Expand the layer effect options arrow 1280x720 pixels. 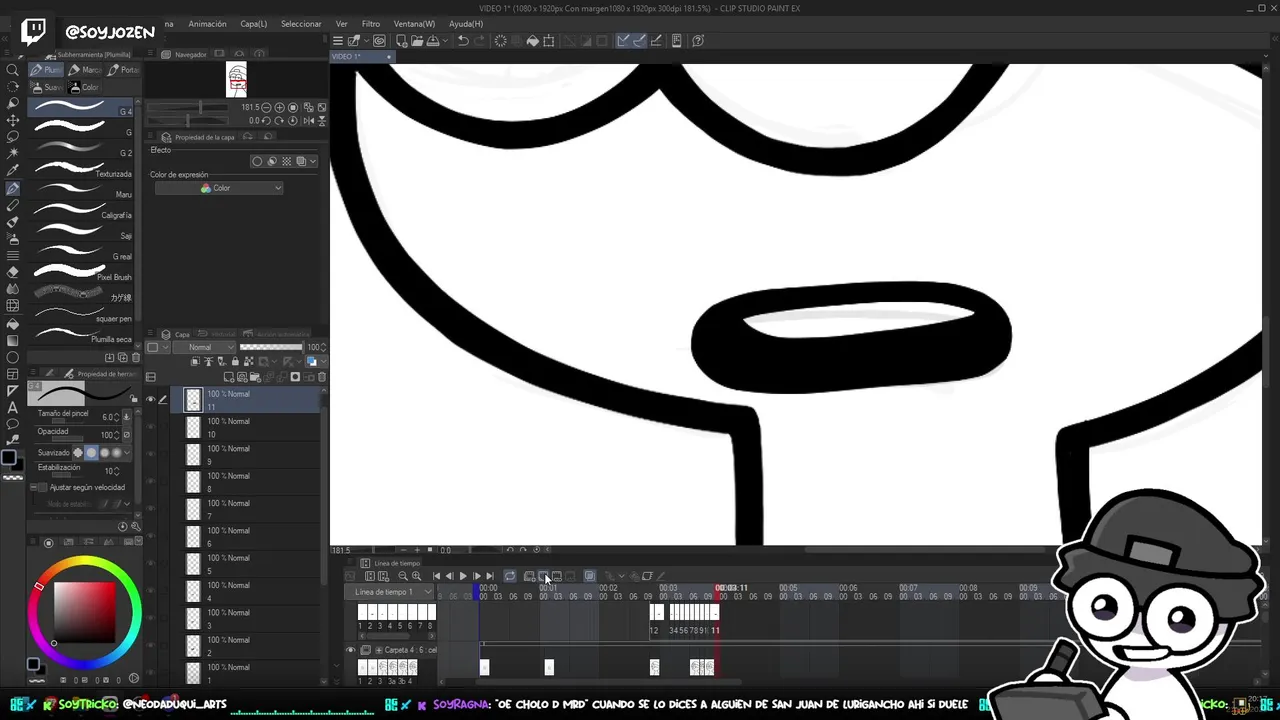coord(313,161)
